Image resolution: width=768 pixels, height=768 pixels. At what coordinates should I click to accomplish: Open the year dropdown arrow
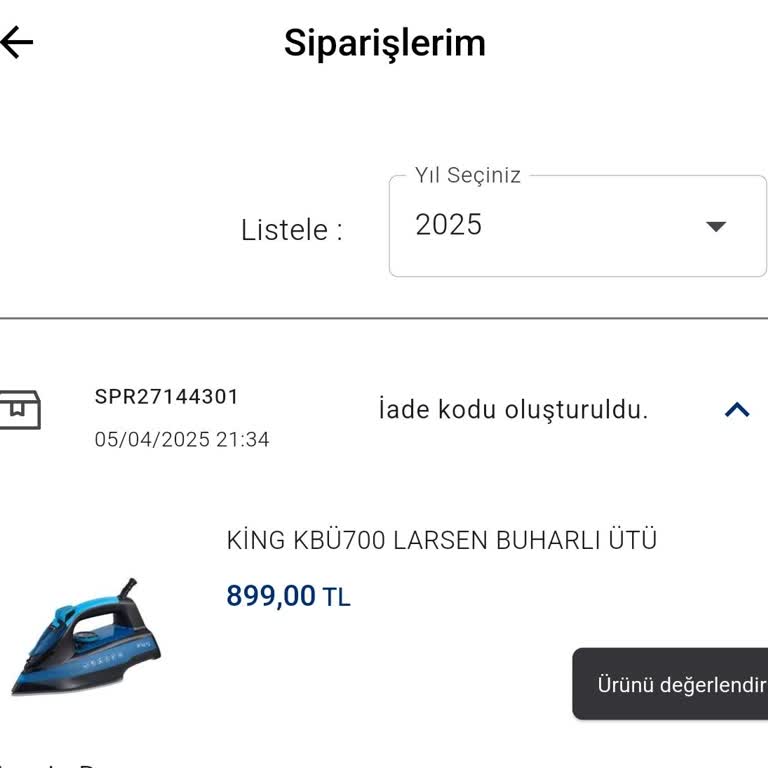[x=715, y=226]
